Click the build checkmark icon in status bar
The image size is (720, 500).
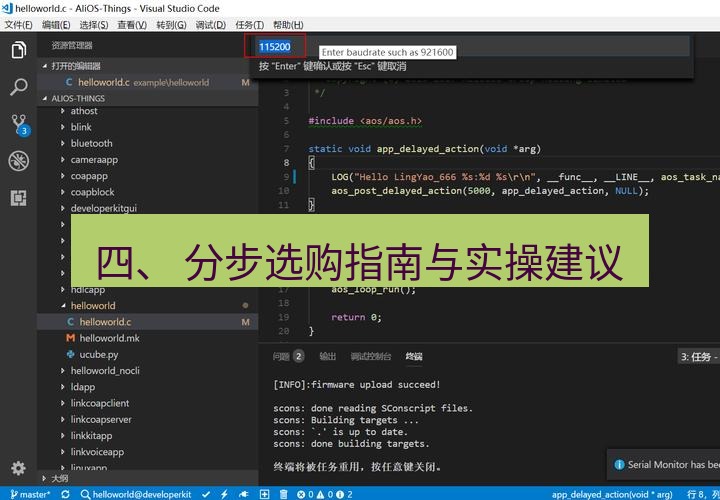[206, 494]
